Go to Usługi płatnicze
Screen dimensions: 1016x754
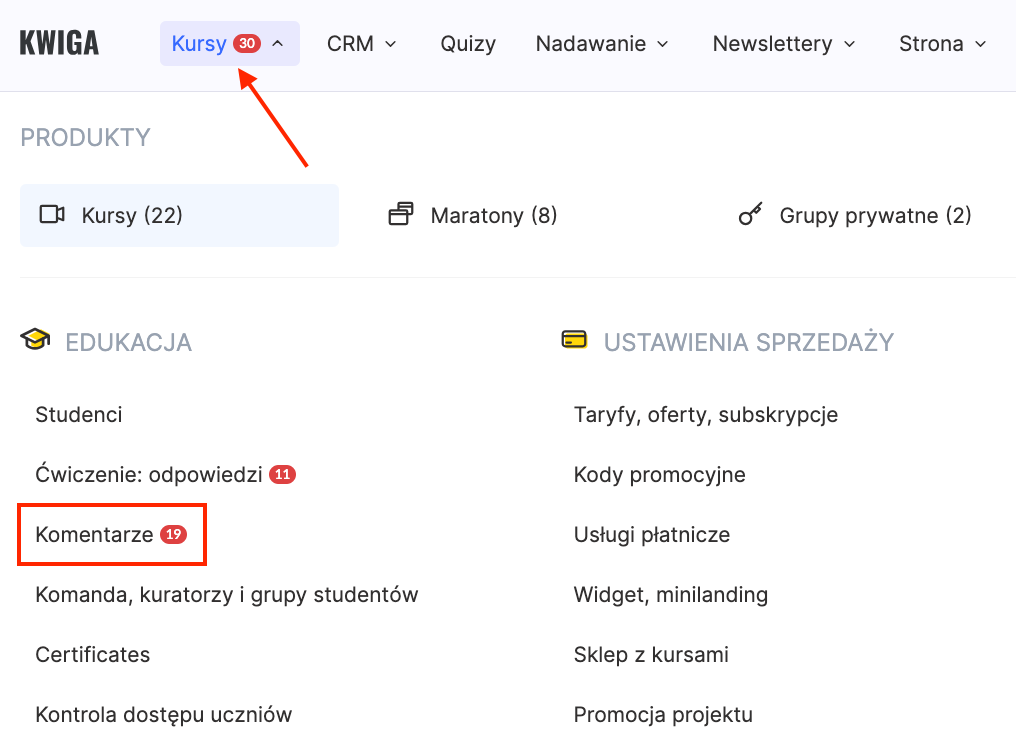[651, 534]
